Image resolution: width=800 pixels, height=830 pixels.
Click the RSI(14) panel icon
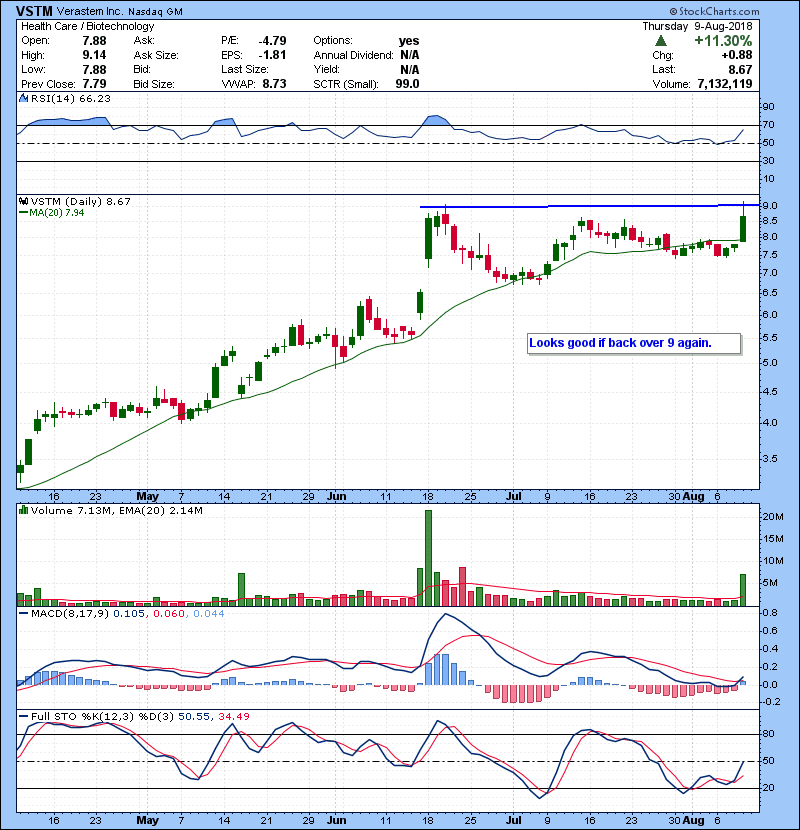pyautogui.click(x=23, y=98)
